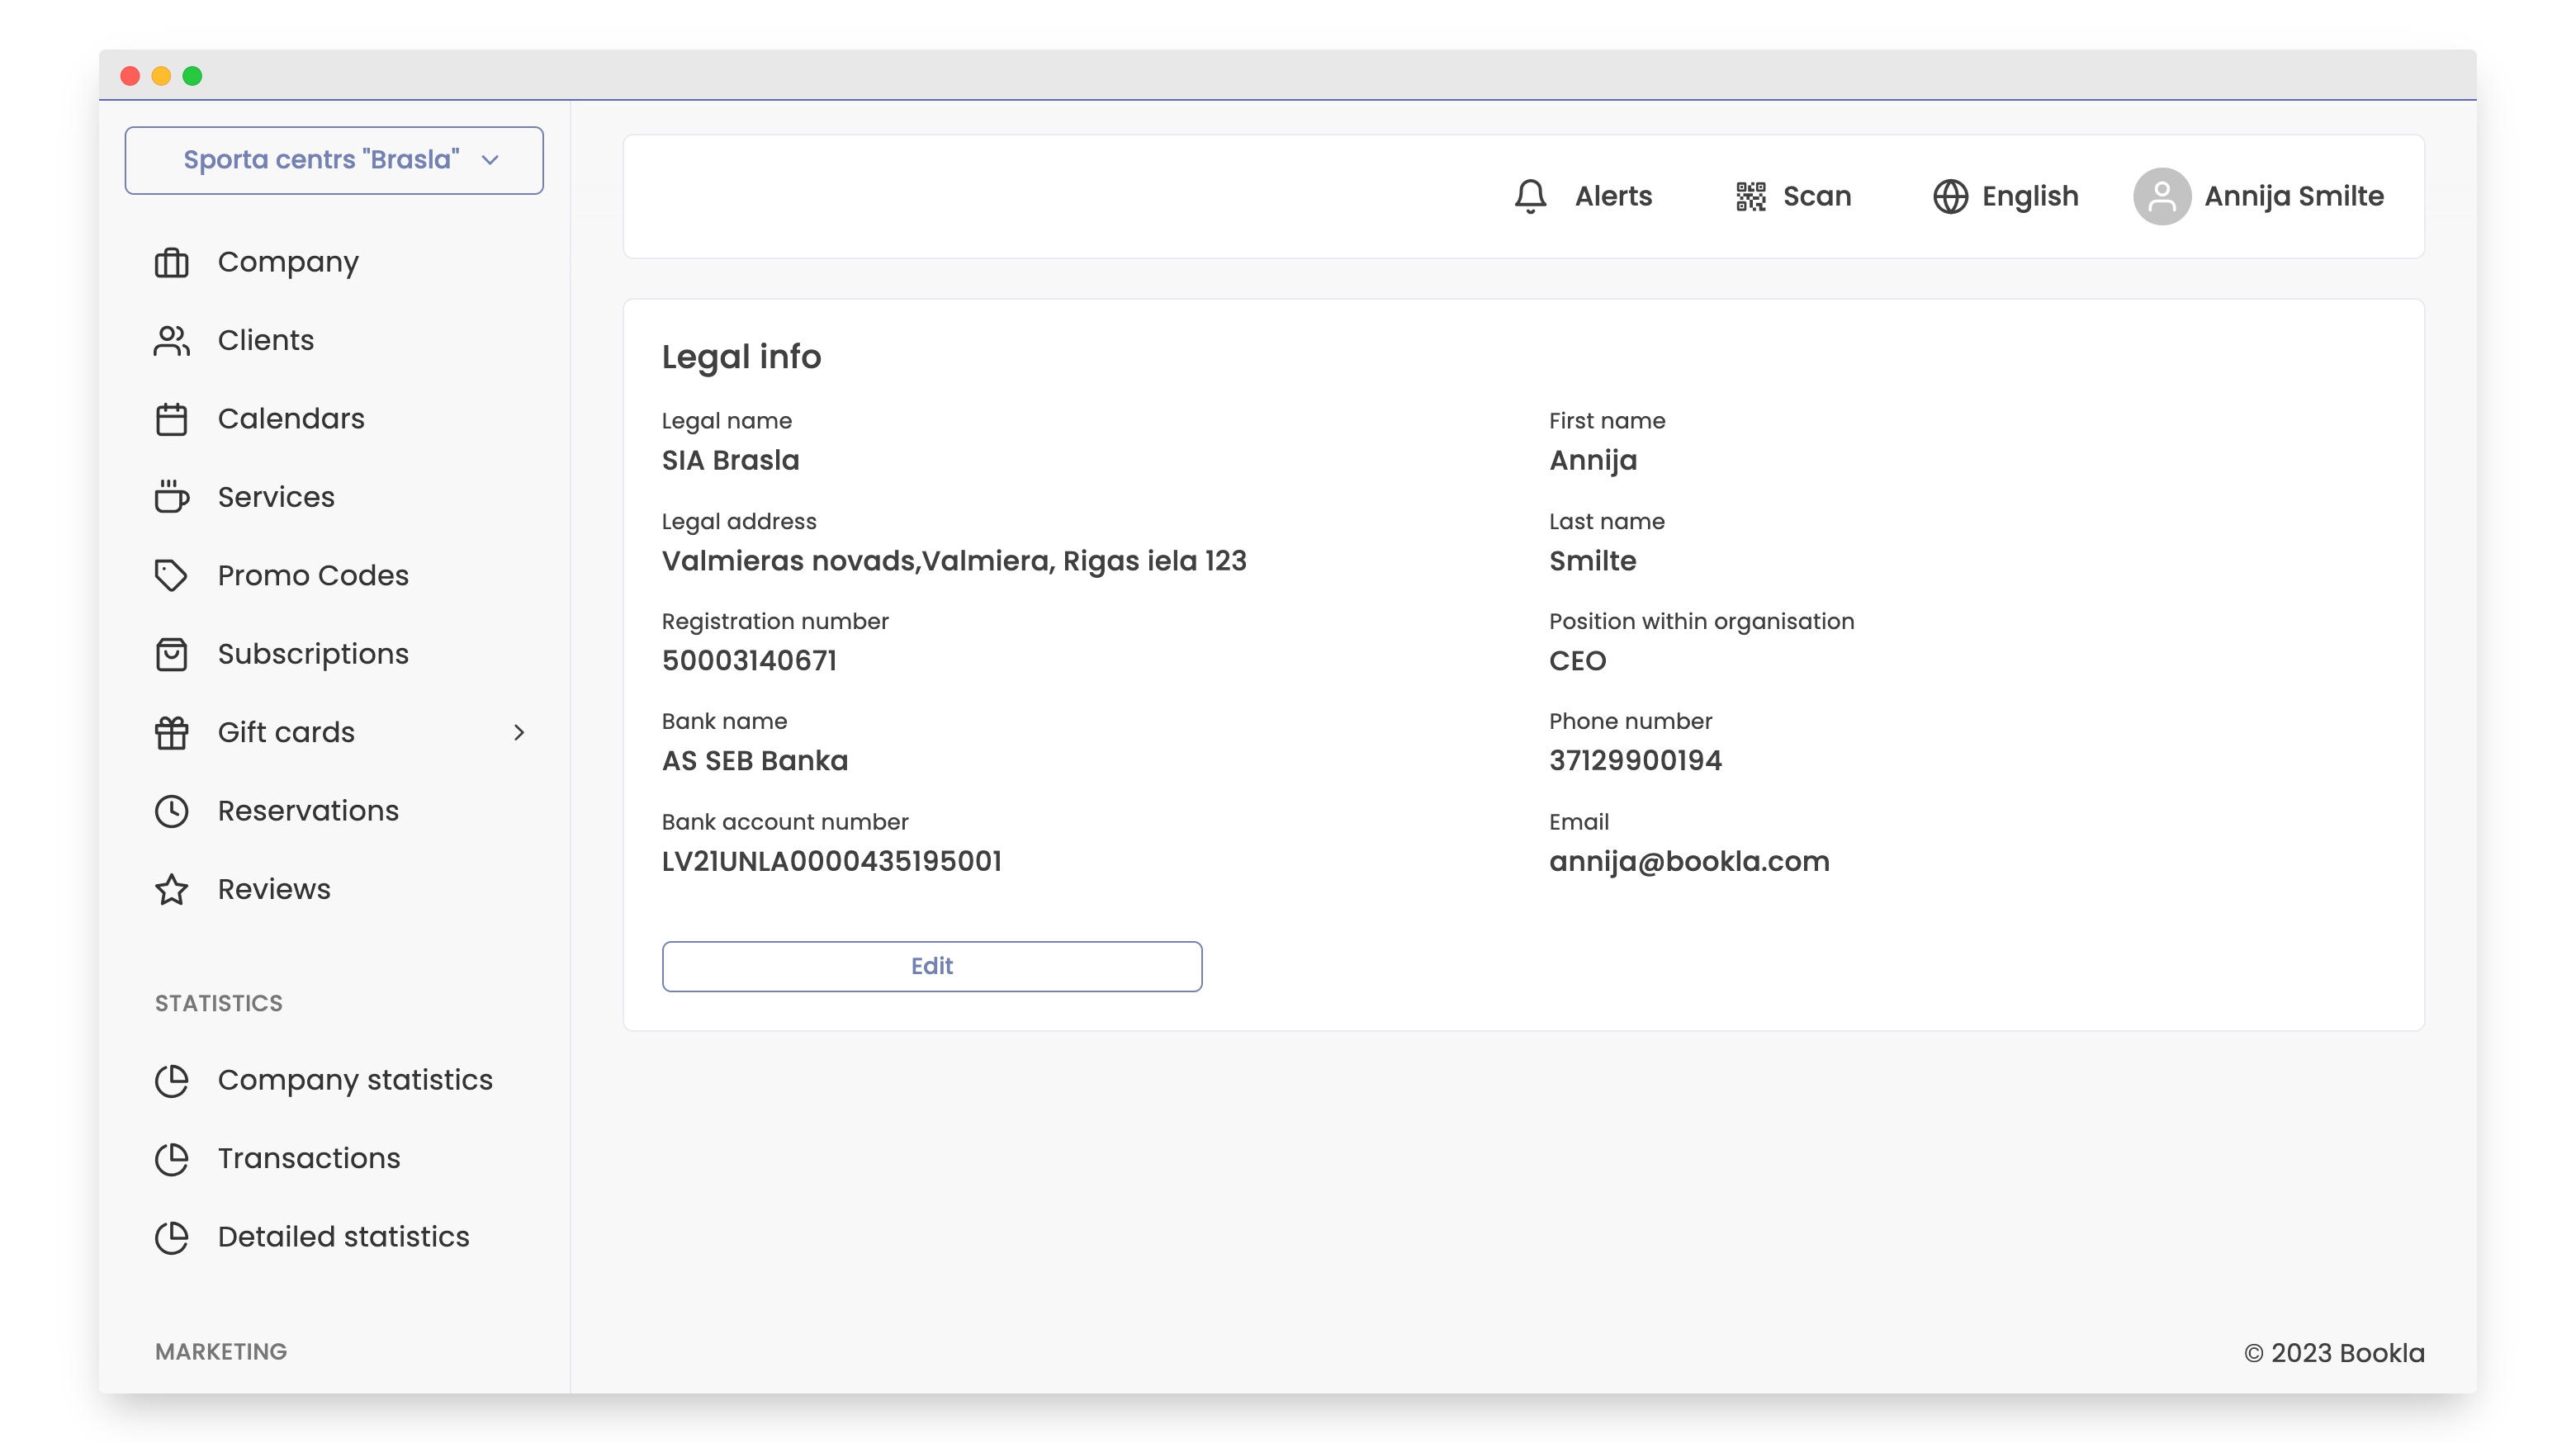Select the Gift cards gift icon
The width and height of the screenshot is (2576, 1443).
[171, 732]
